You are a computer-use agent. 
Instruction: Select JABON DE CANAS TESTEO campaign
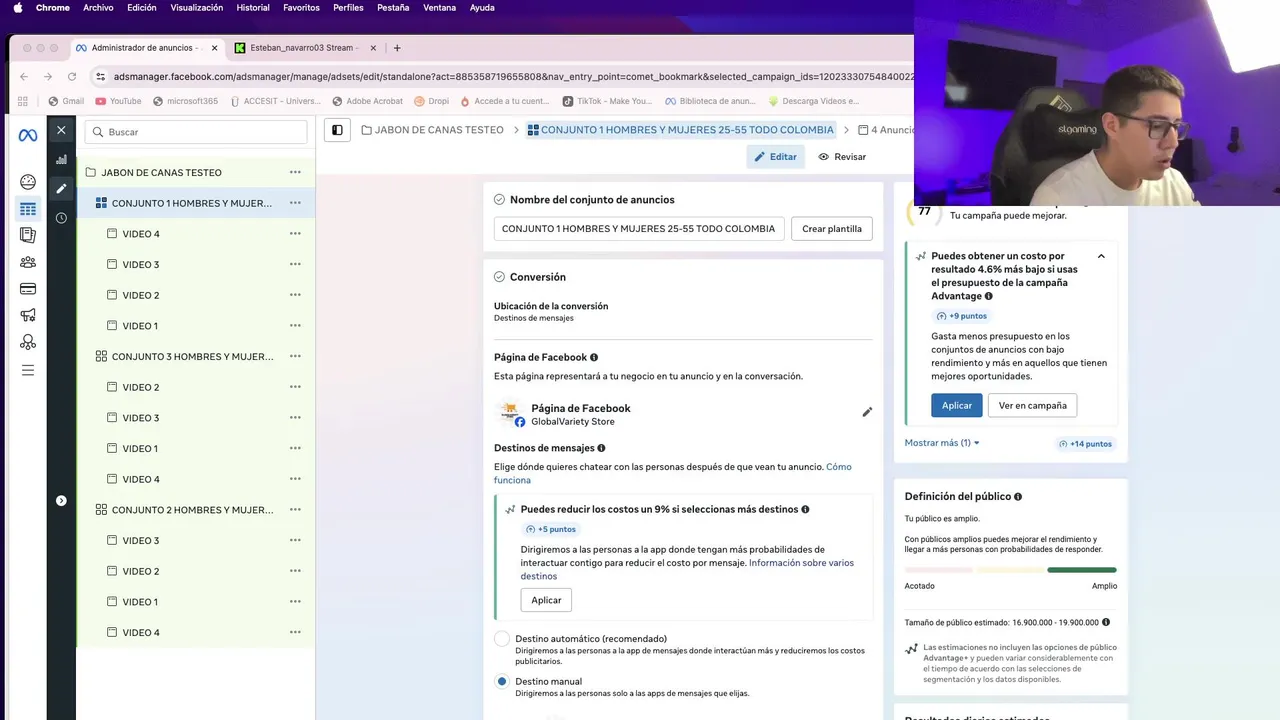tap(161, 172)
